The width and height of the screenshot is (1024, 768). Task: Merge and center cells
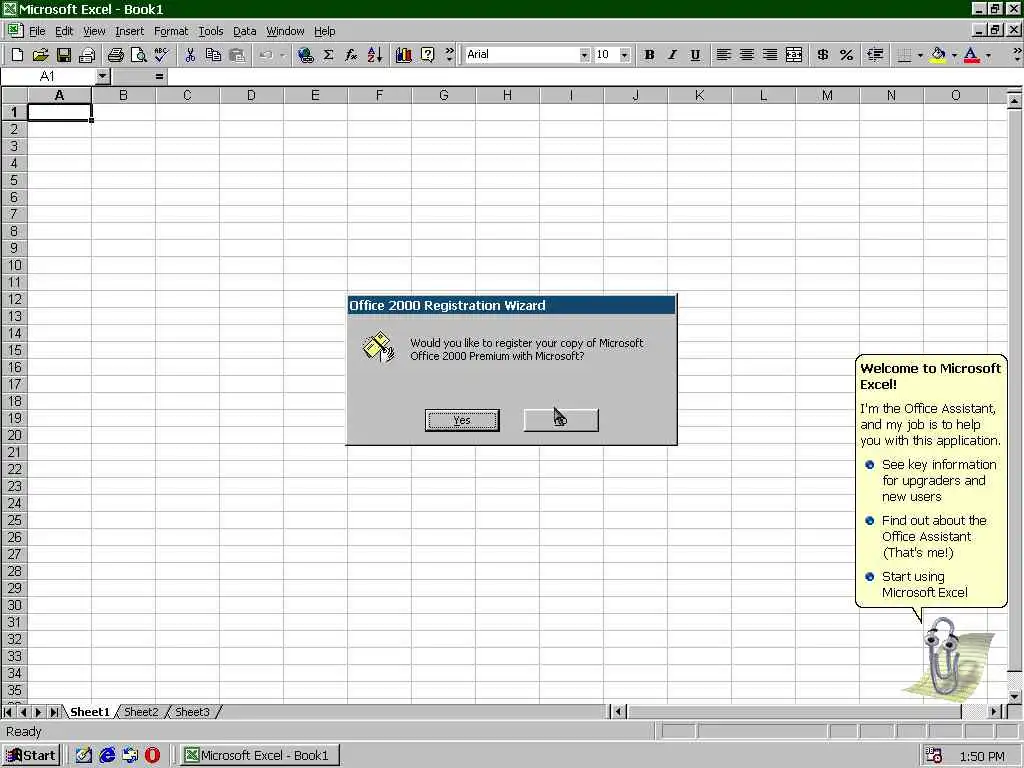(793, 56)
